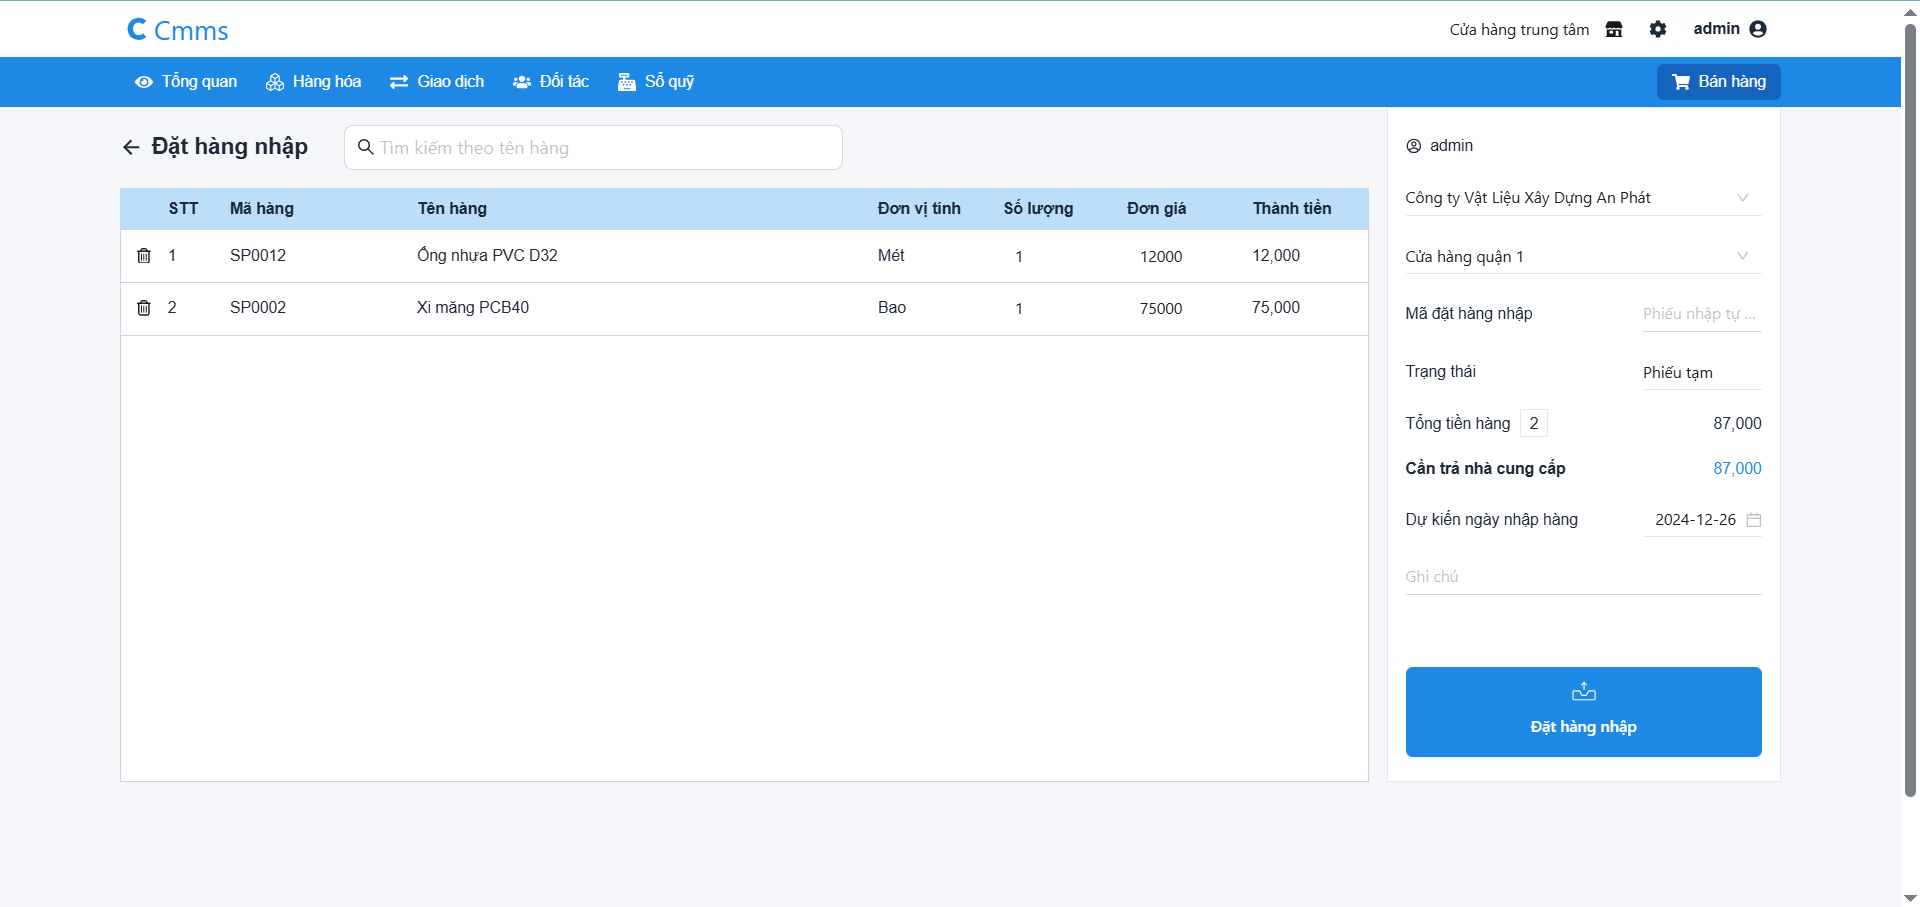Click the admin user avatar icon
The width and height of the screenshot is (1920, 907).
1758,29
